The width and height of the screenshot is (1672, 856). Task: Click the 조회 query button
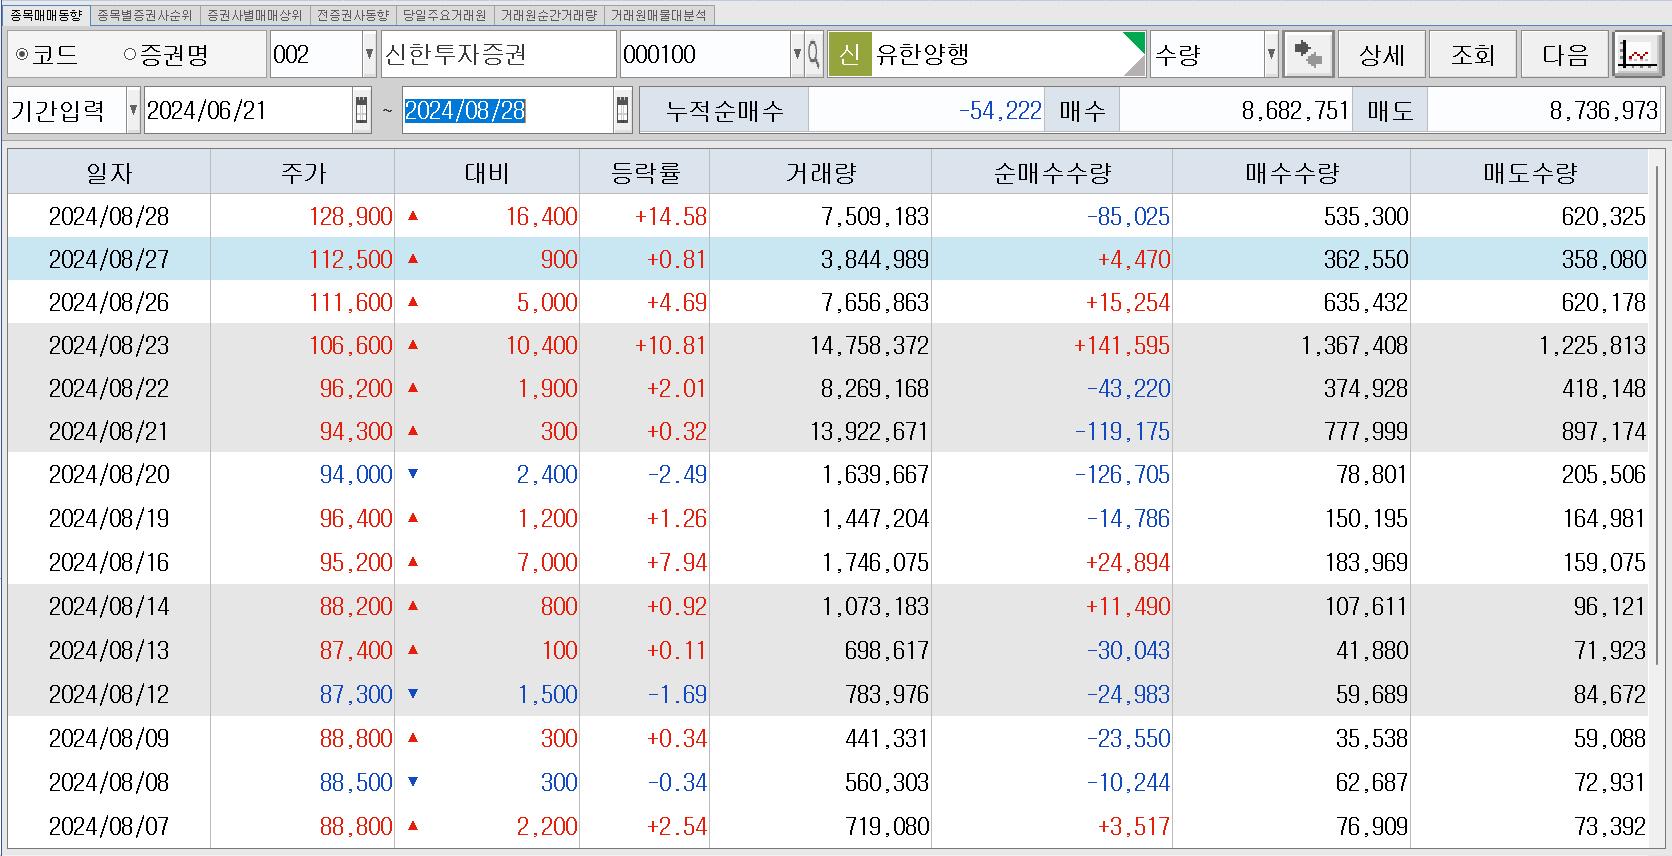coord(1472,54)
